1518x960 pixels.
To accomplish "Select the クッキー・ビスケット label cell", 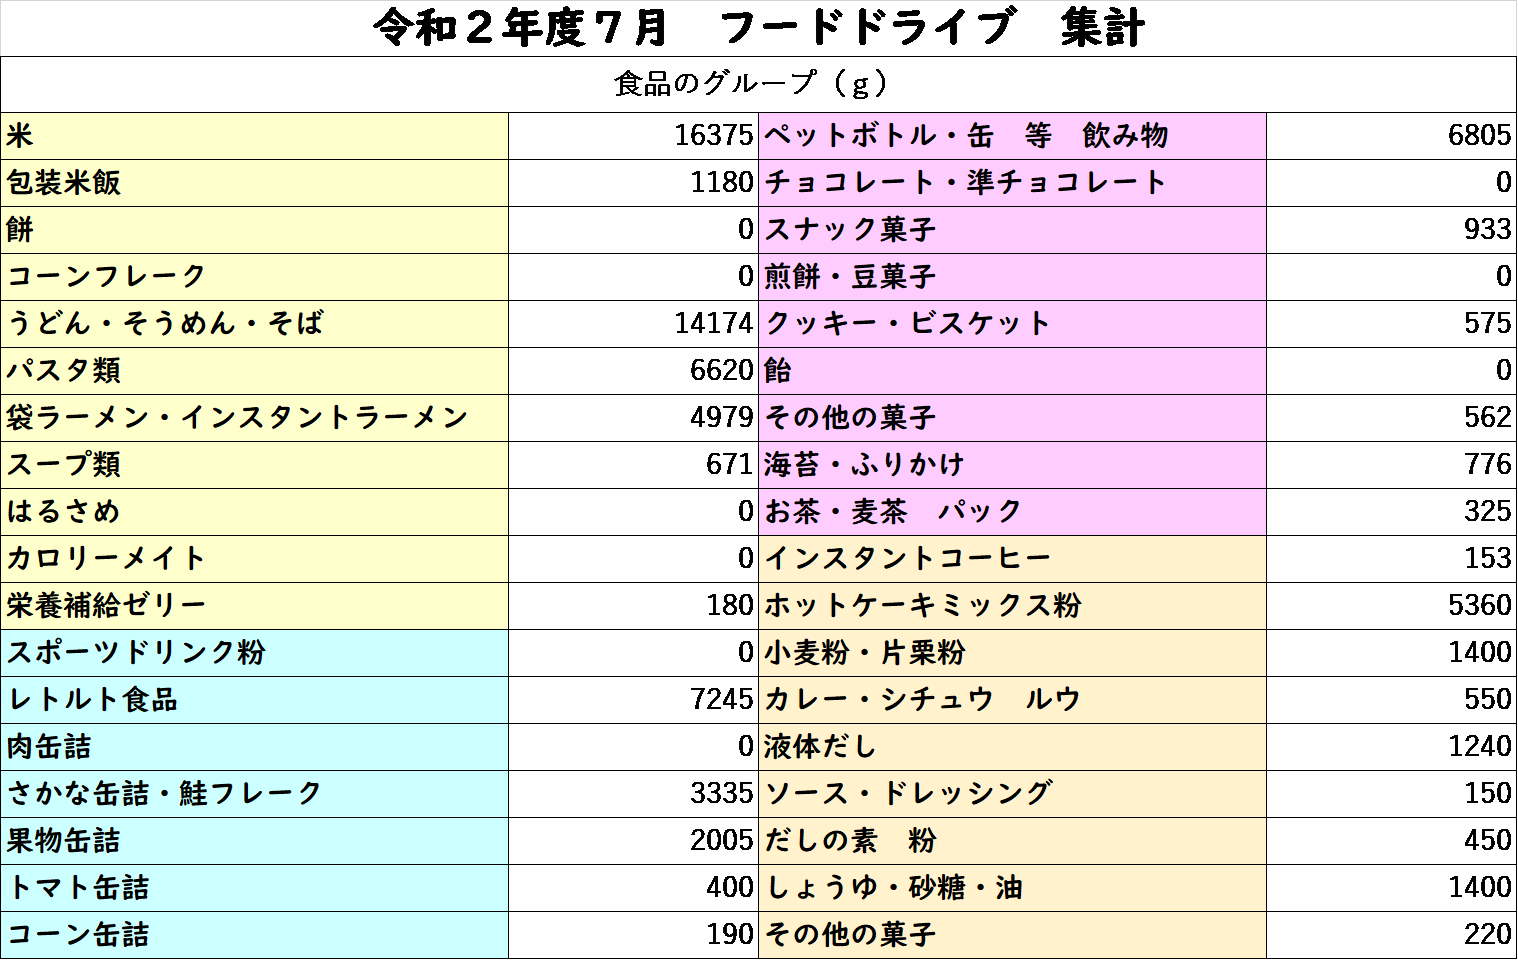I will pyautogui.click(x=1012, y=324).
